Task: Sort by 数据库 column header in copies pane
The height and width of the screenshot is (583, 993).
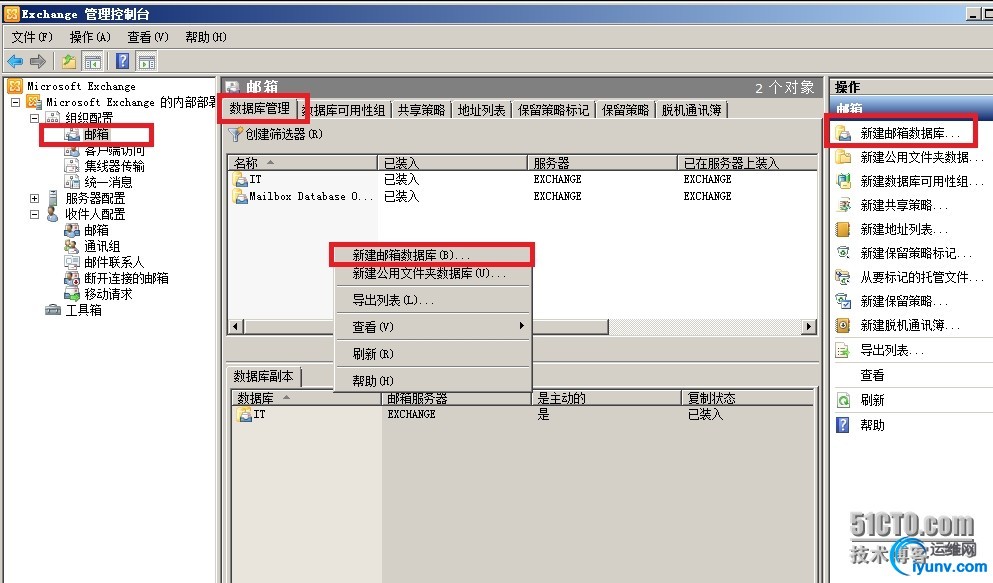Action: [307, 398]
